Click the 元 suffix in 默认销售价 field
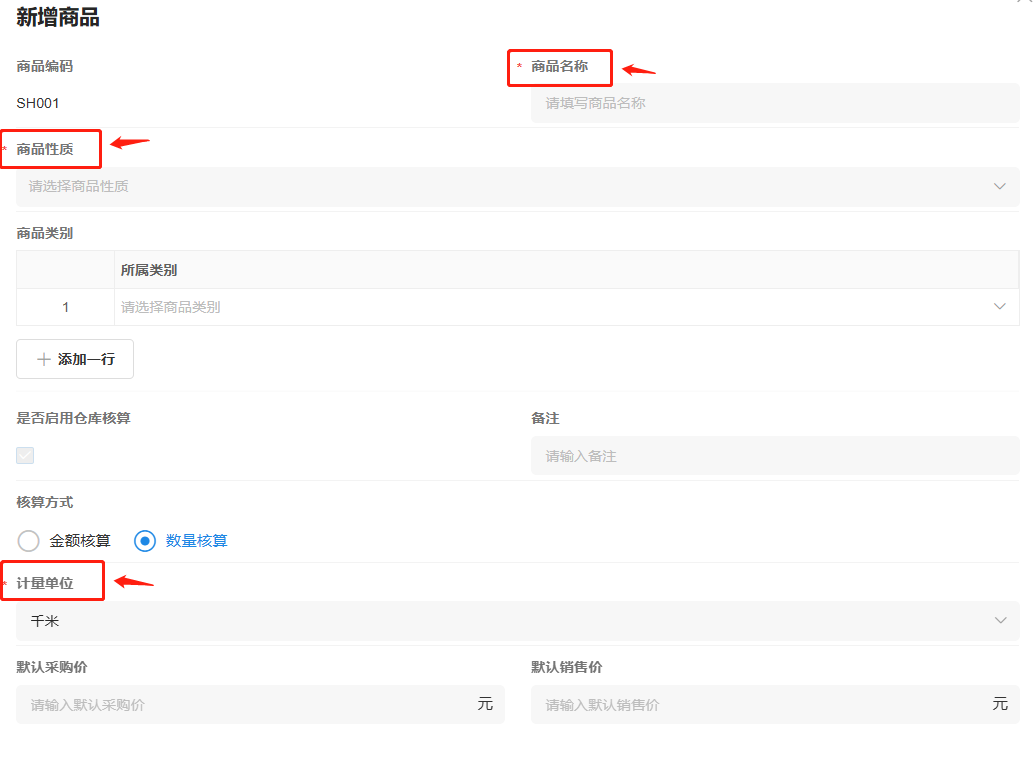The width and height of the screenshot is (1035, 757). [x=999, y=704]
